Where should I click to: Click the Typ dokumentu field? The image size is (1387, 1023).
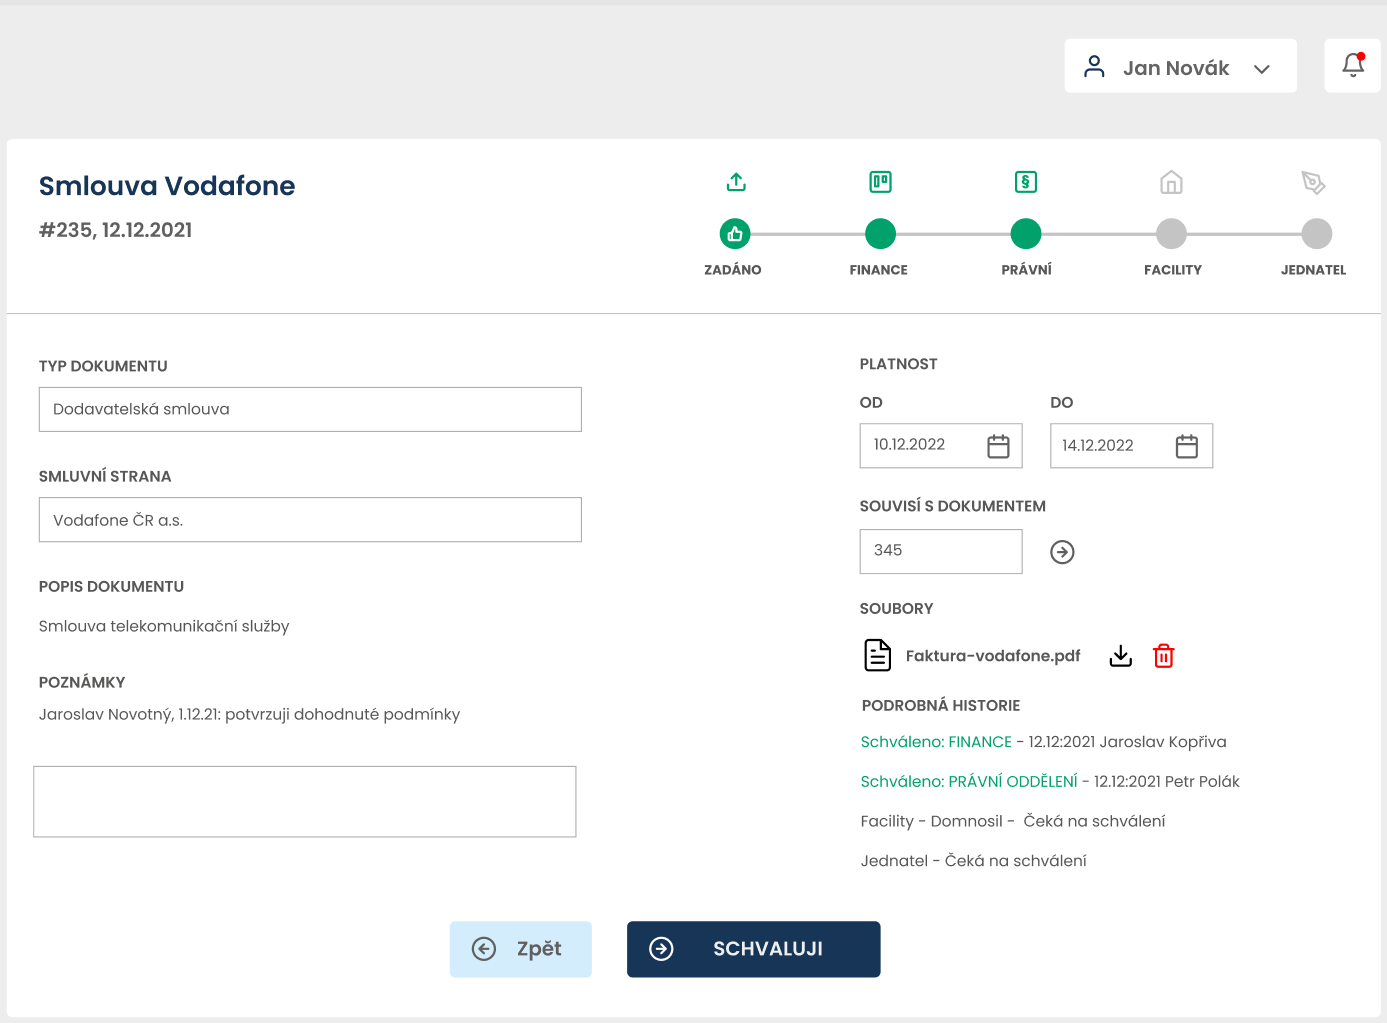click(x=310, y=409)
